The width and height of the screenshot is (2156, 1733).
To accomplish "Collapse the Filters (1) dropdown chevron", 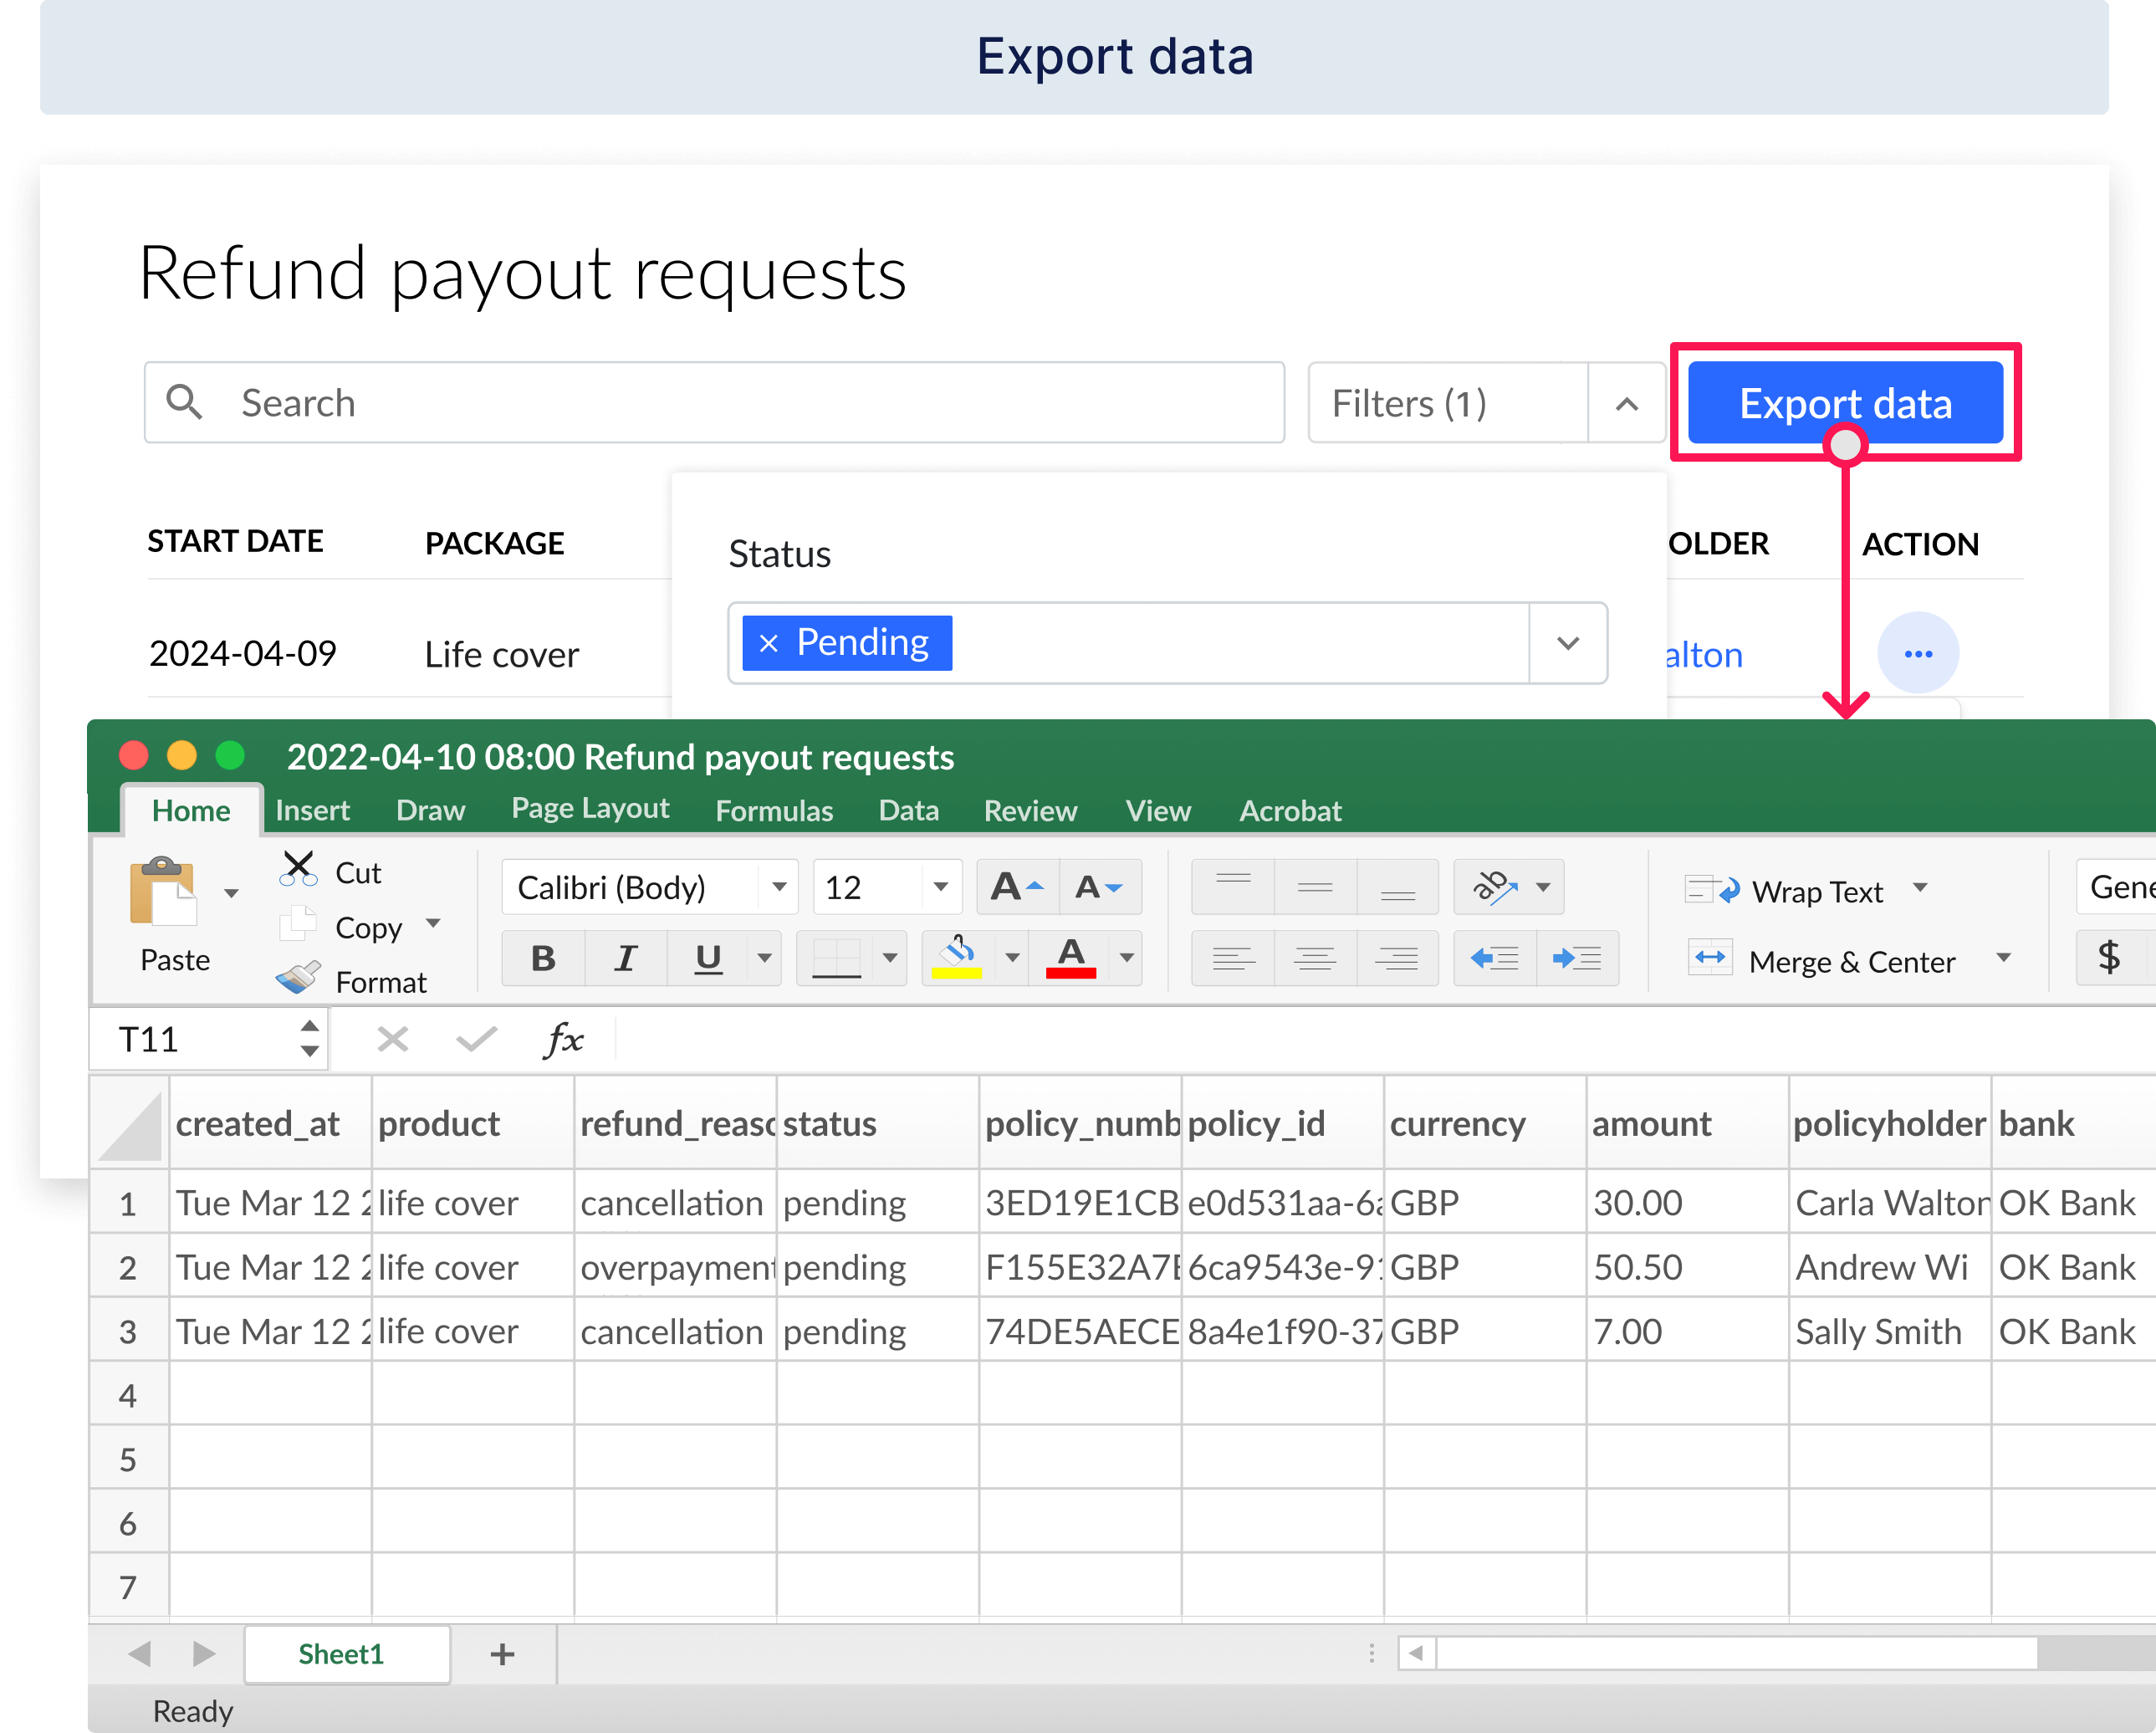I will point(1627,404).
